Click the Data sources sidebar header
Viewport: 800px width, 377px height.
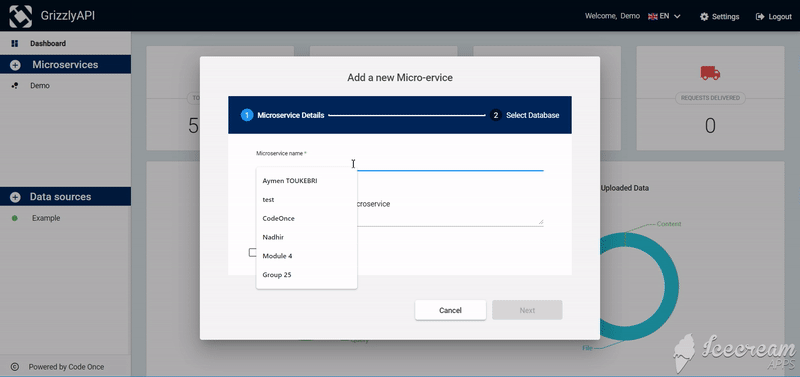point(65,197)
